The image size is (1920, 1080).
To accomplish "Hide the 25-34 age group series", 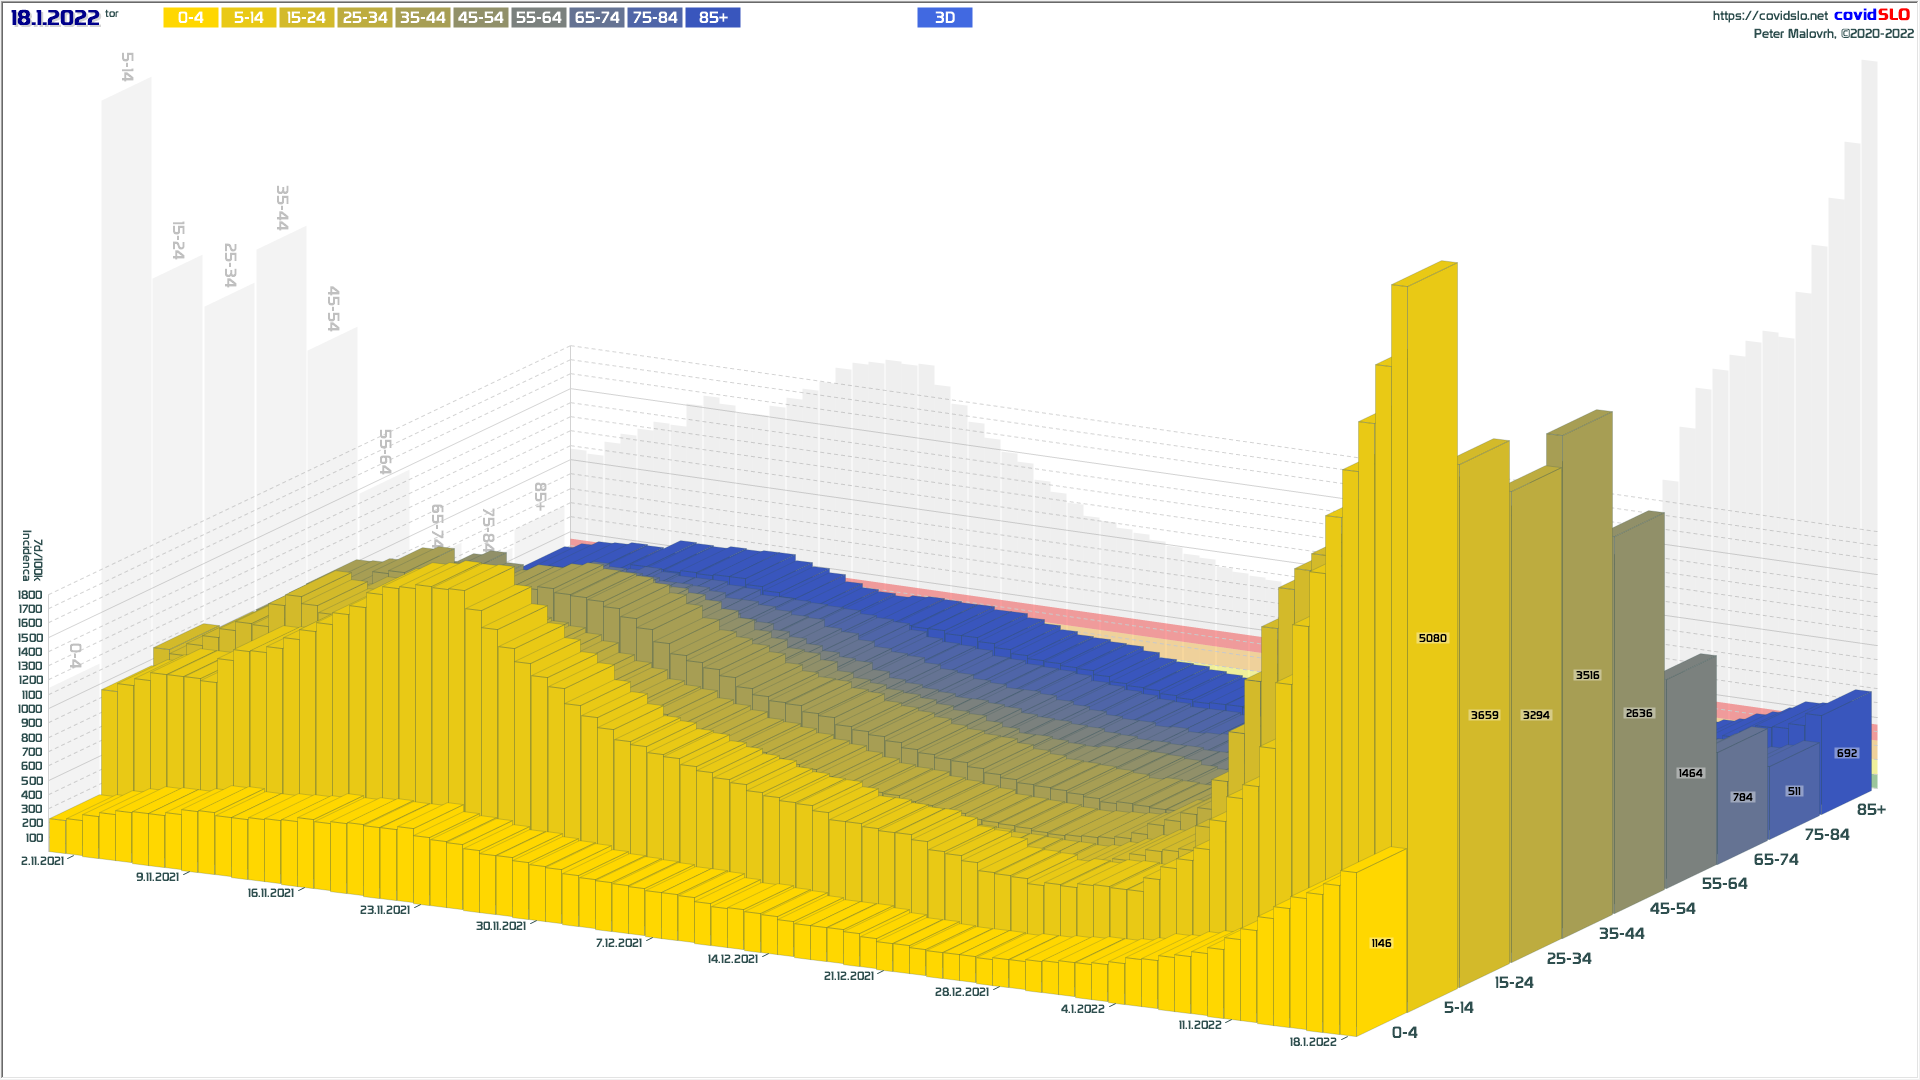I will [364, 18].
